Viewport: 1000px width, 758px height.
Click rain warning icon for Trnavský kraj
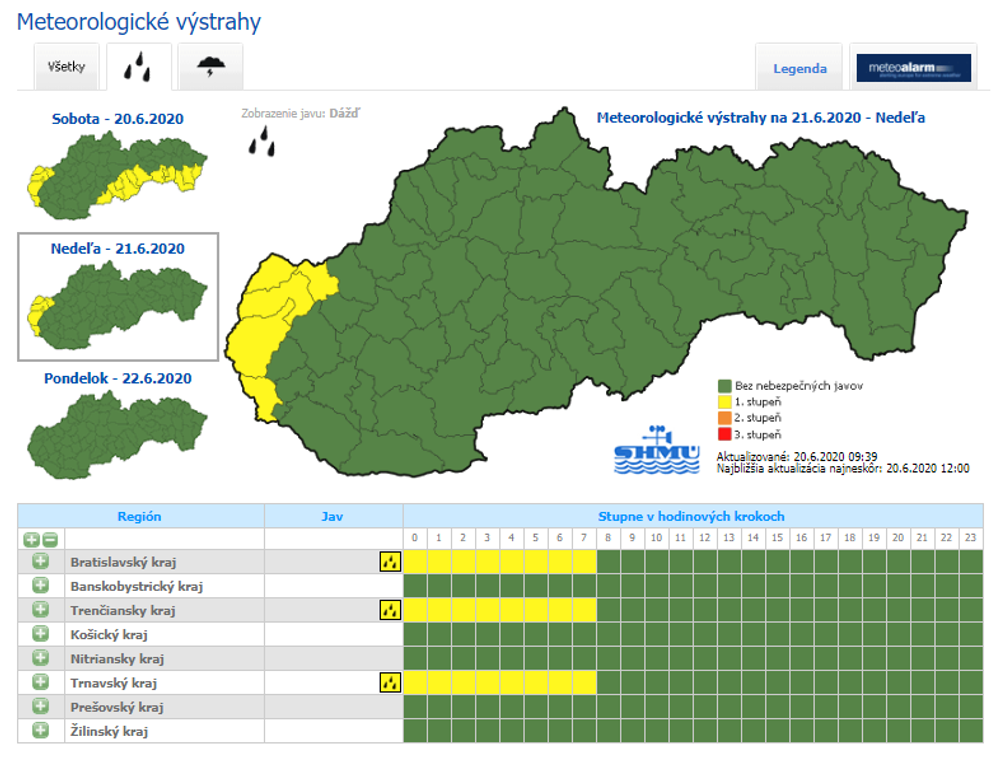click(x=390, y=683)
